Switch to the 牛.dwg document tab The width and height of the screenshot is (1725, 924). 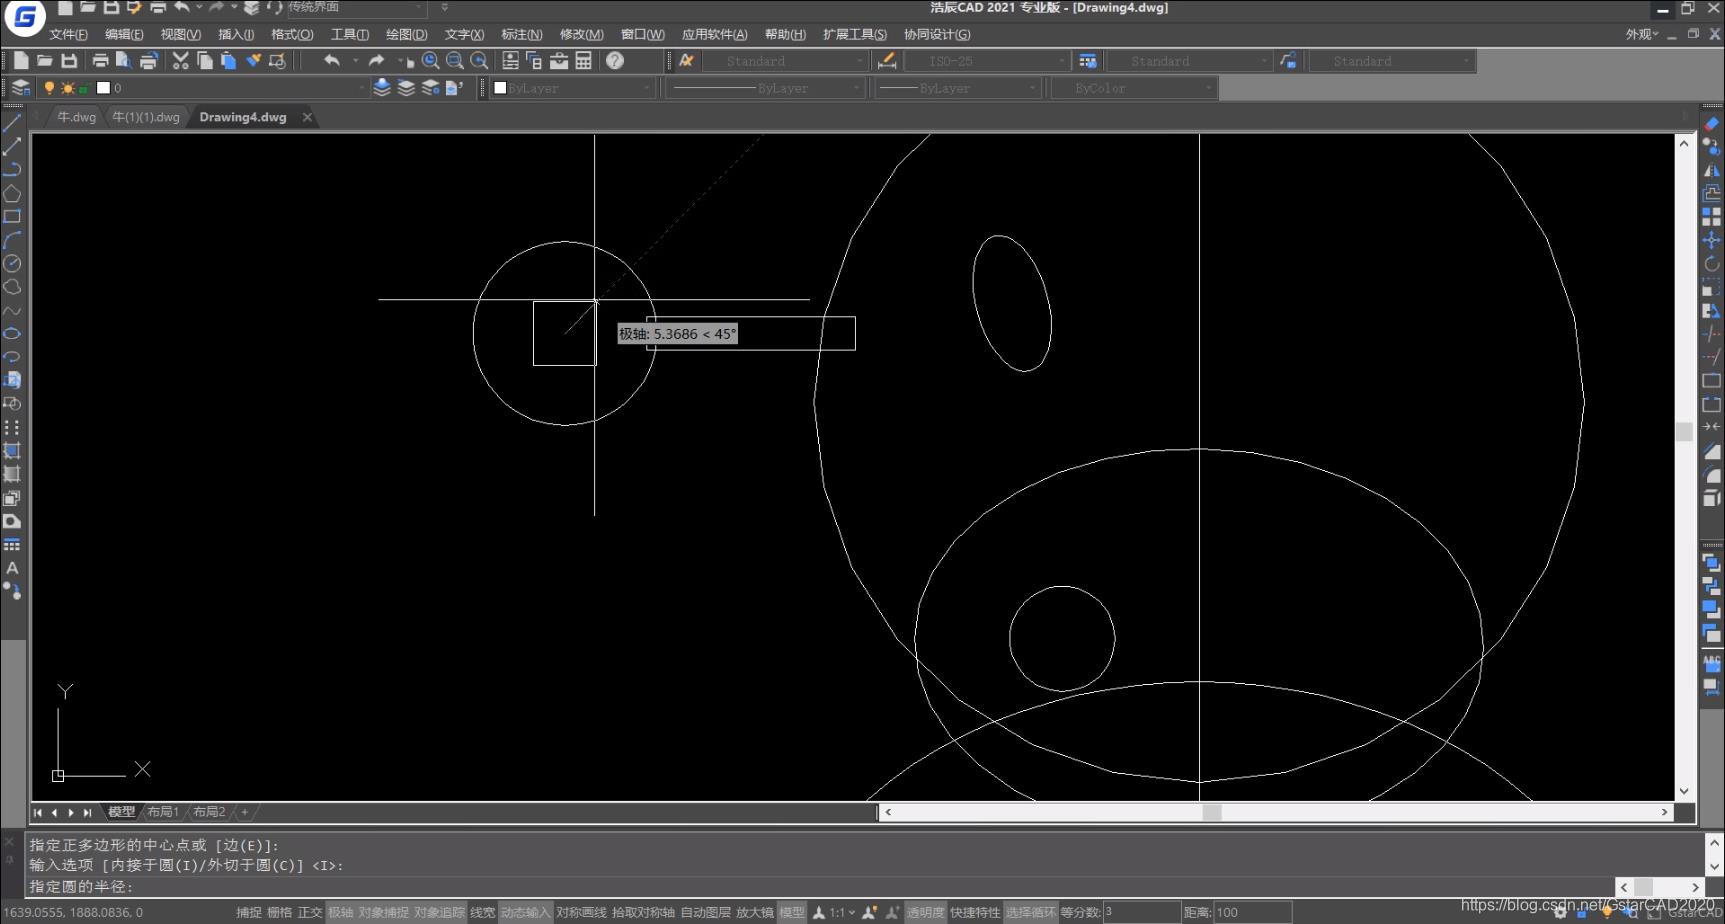coord(76,117)
